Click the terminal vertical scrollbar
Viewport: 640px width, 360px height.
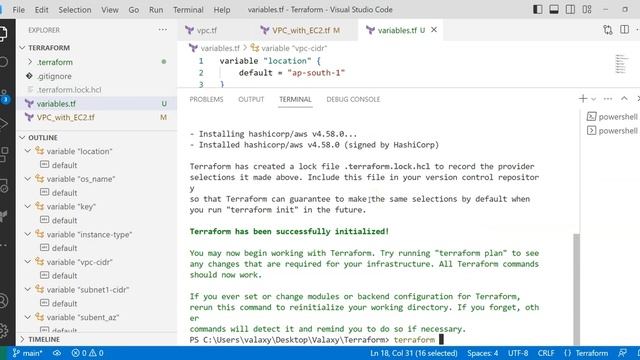point(576,289)
